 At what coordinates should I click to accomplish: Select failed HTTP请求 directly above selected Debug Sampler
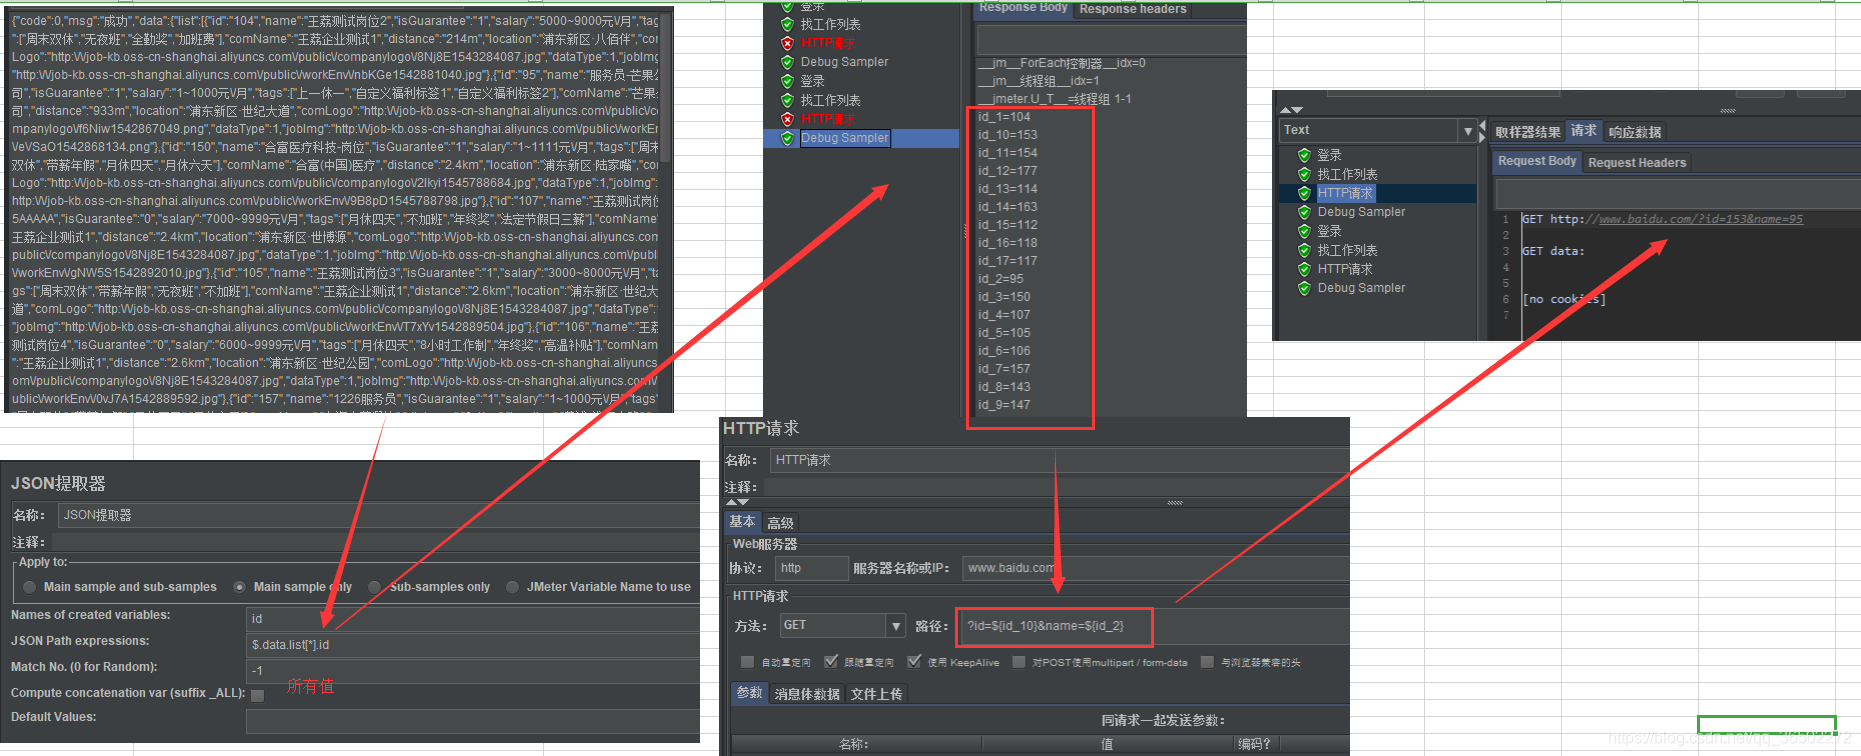pos(827,119)
